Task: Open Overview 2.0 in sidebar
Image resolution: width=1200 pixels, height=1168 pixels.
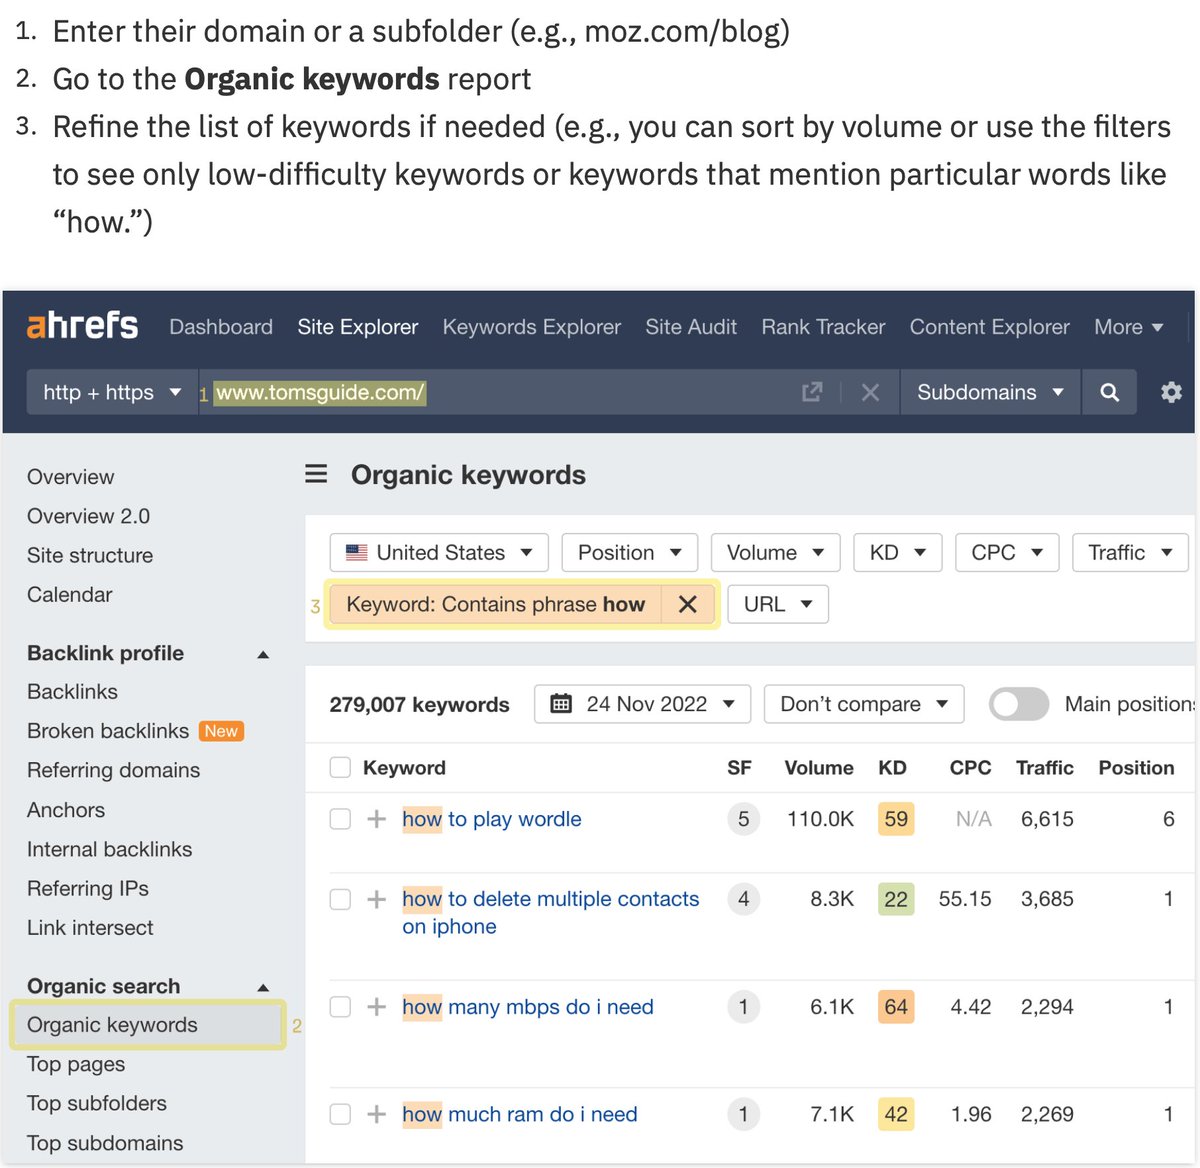Action: pyautogui.click(x=88, y=516)
